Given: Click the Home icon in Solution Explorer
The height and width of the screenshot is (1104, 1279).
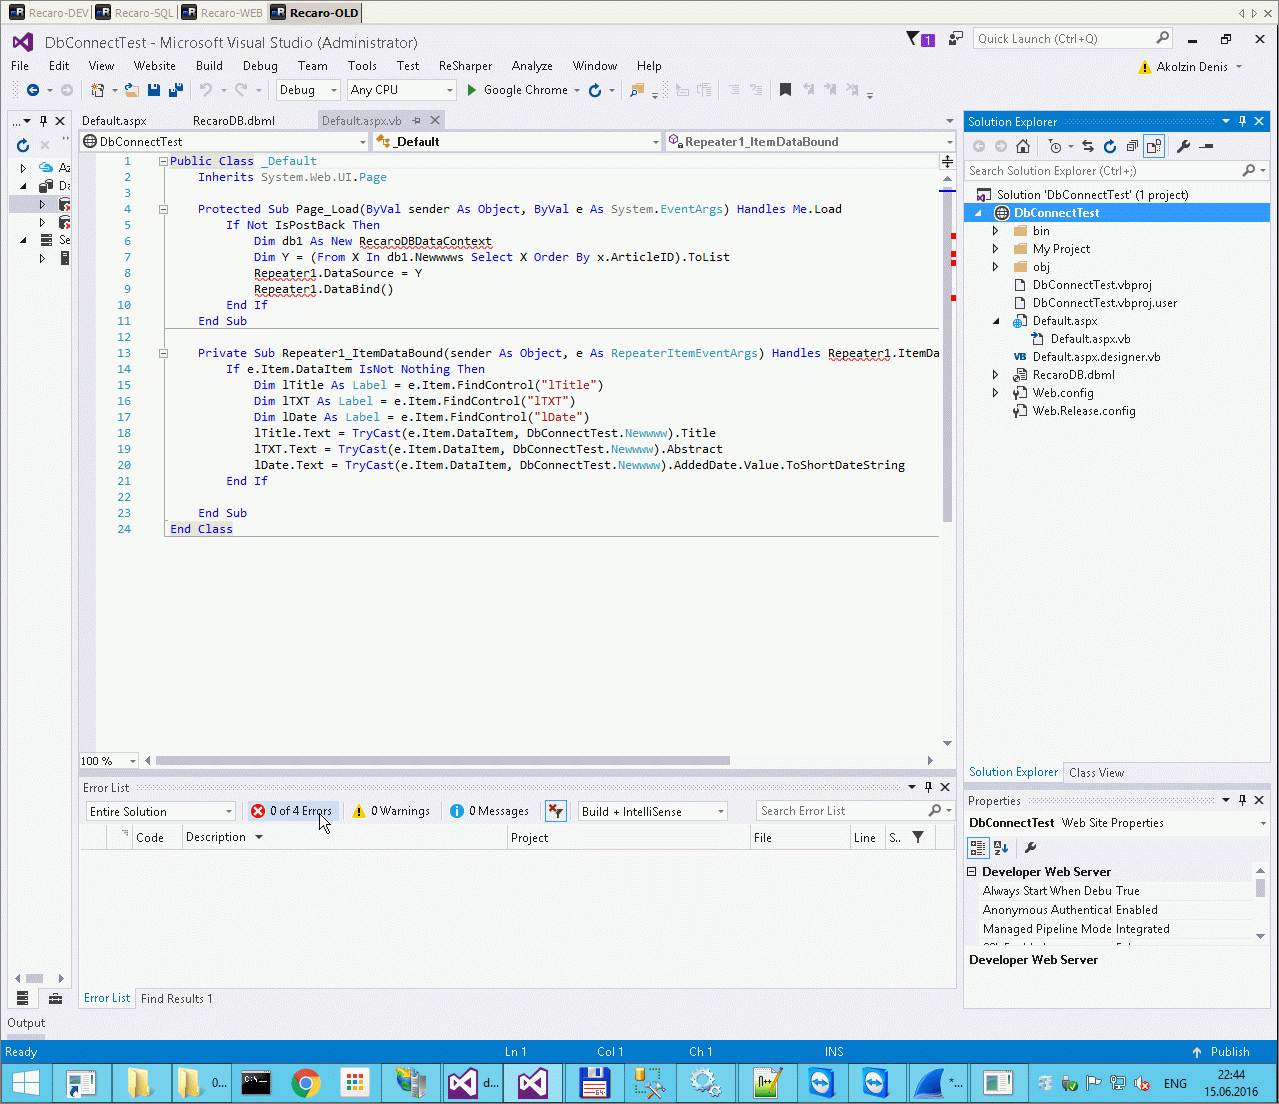Looking at the screenshot, I should point(1022,146).
